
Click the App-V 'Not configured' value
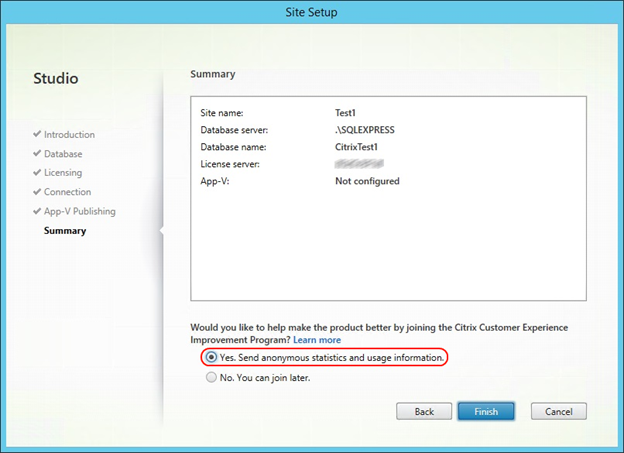coord(367,181)
